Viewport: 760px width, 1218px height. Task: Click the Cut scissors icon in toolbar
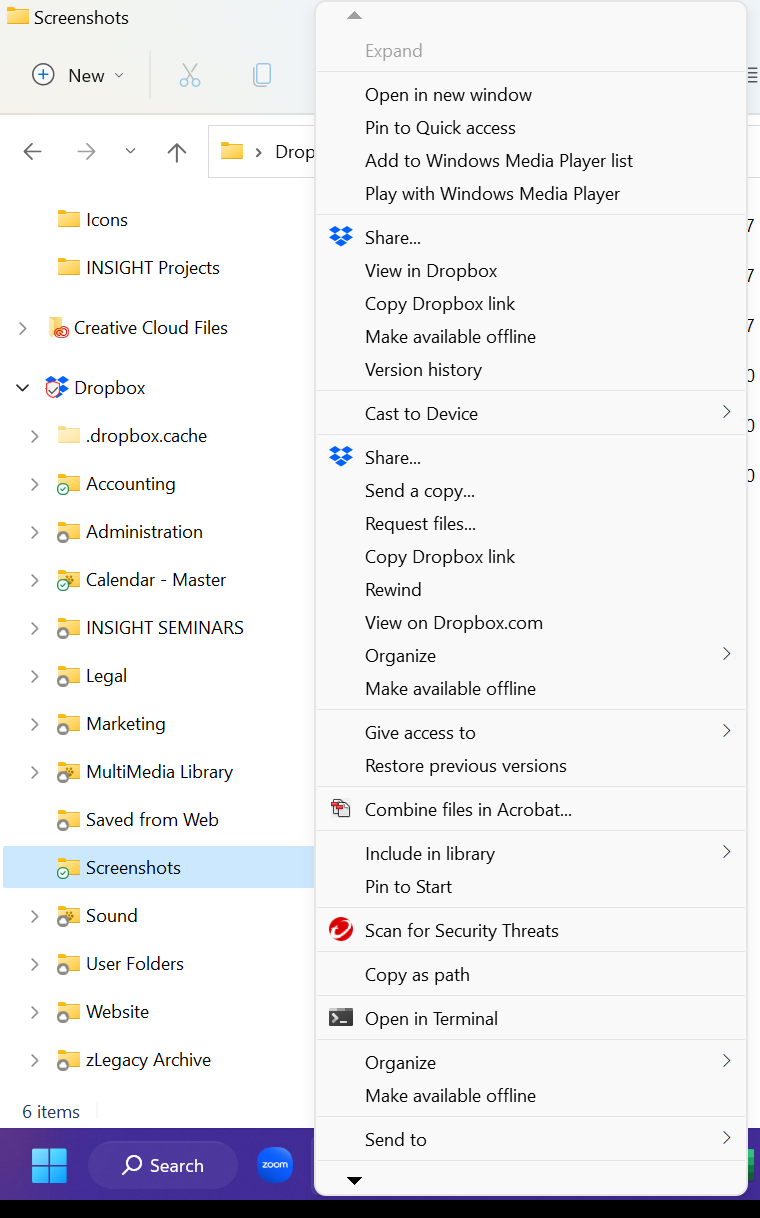pos(190,75)
